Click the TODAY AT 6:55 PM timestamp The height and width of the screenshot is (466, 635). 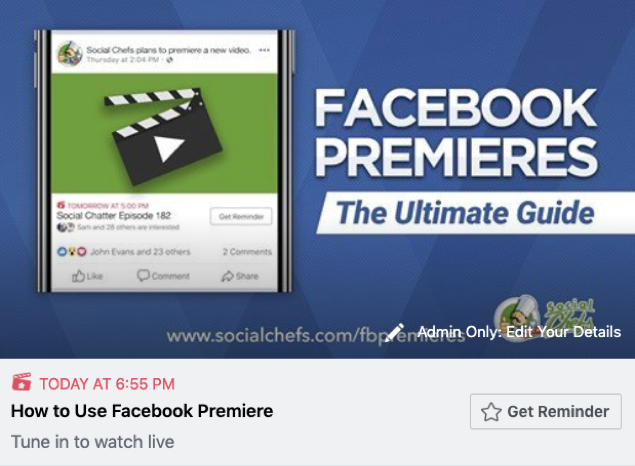coord(107,384)
